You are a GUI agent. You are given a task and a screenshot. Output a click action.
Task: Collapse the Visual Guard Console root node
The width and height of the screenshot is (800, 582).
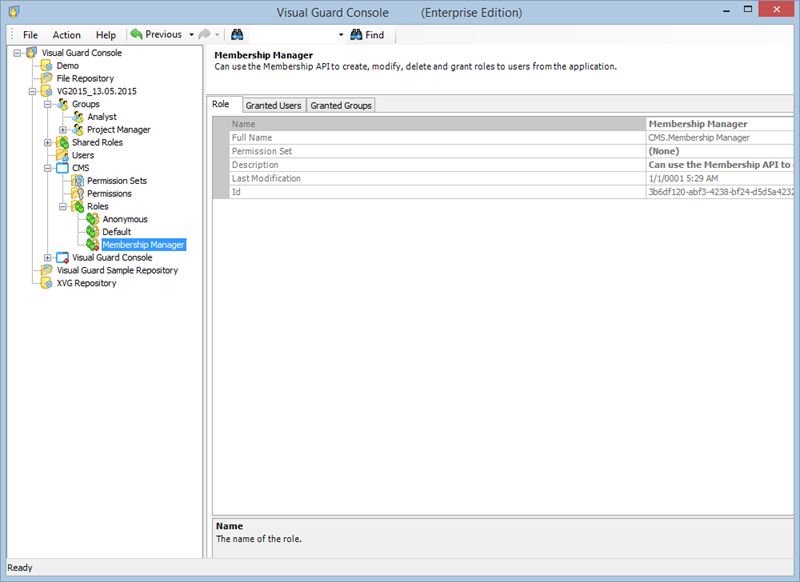[17, 53]
